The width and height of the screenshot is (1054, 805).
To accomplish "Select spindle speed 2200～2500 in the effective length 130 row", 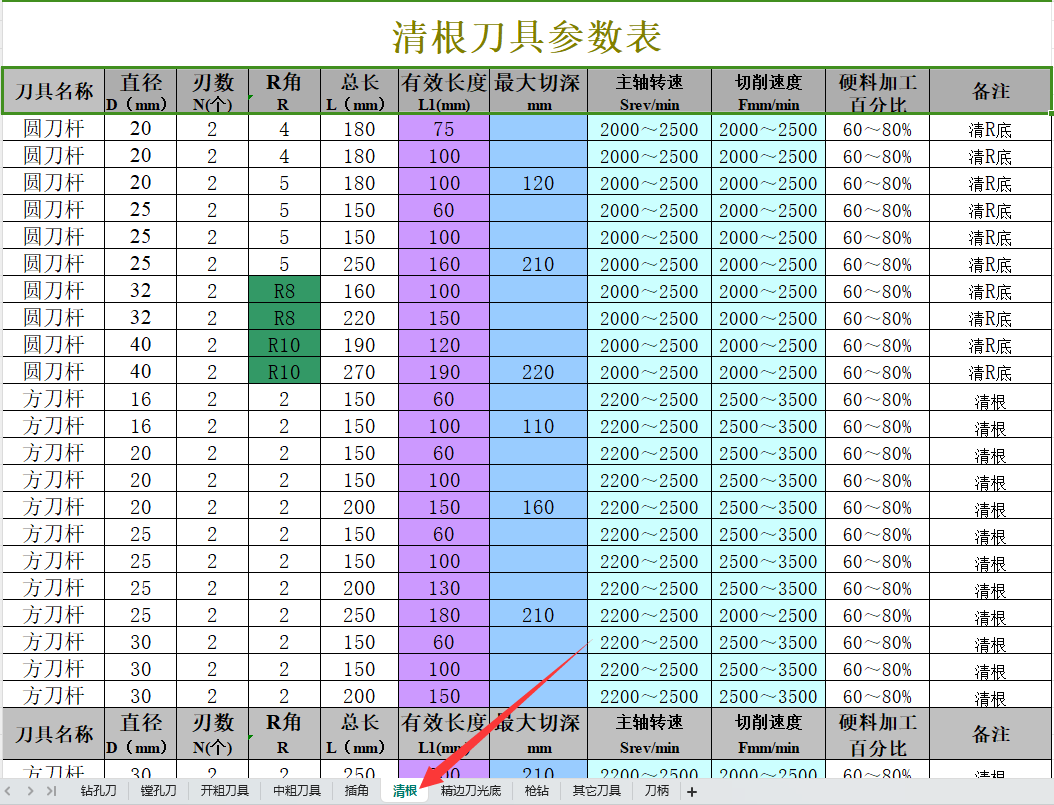I will [649, 587].
